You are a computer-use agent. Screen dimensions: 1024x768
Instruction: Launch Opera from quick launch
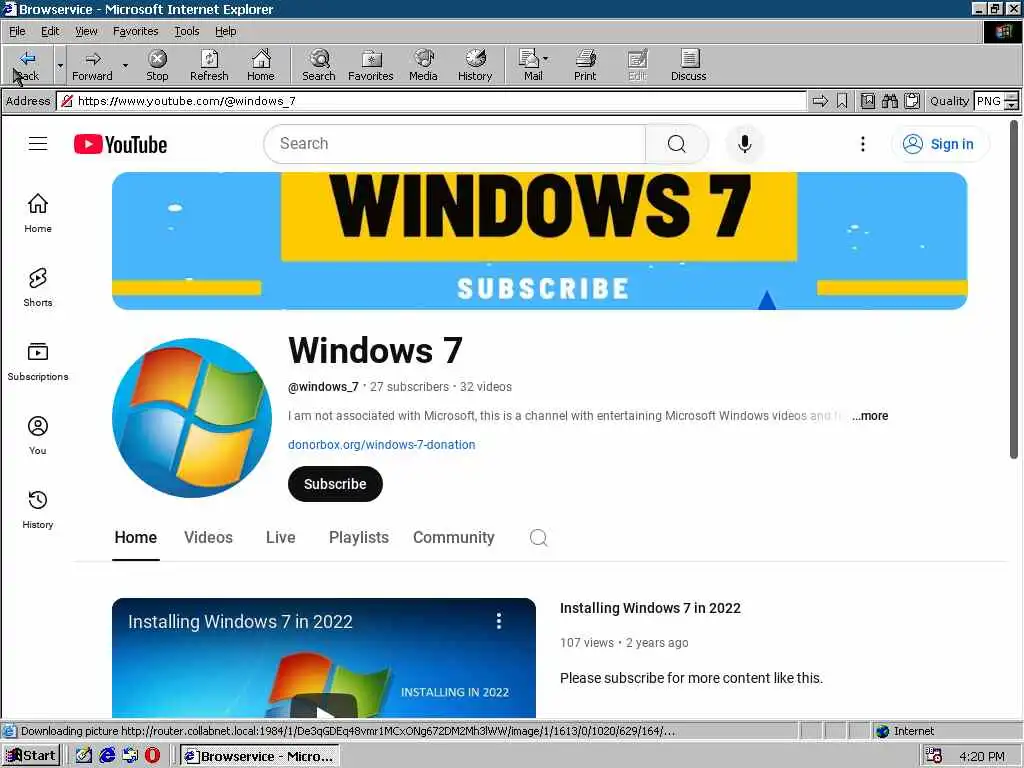click(152, 756)
